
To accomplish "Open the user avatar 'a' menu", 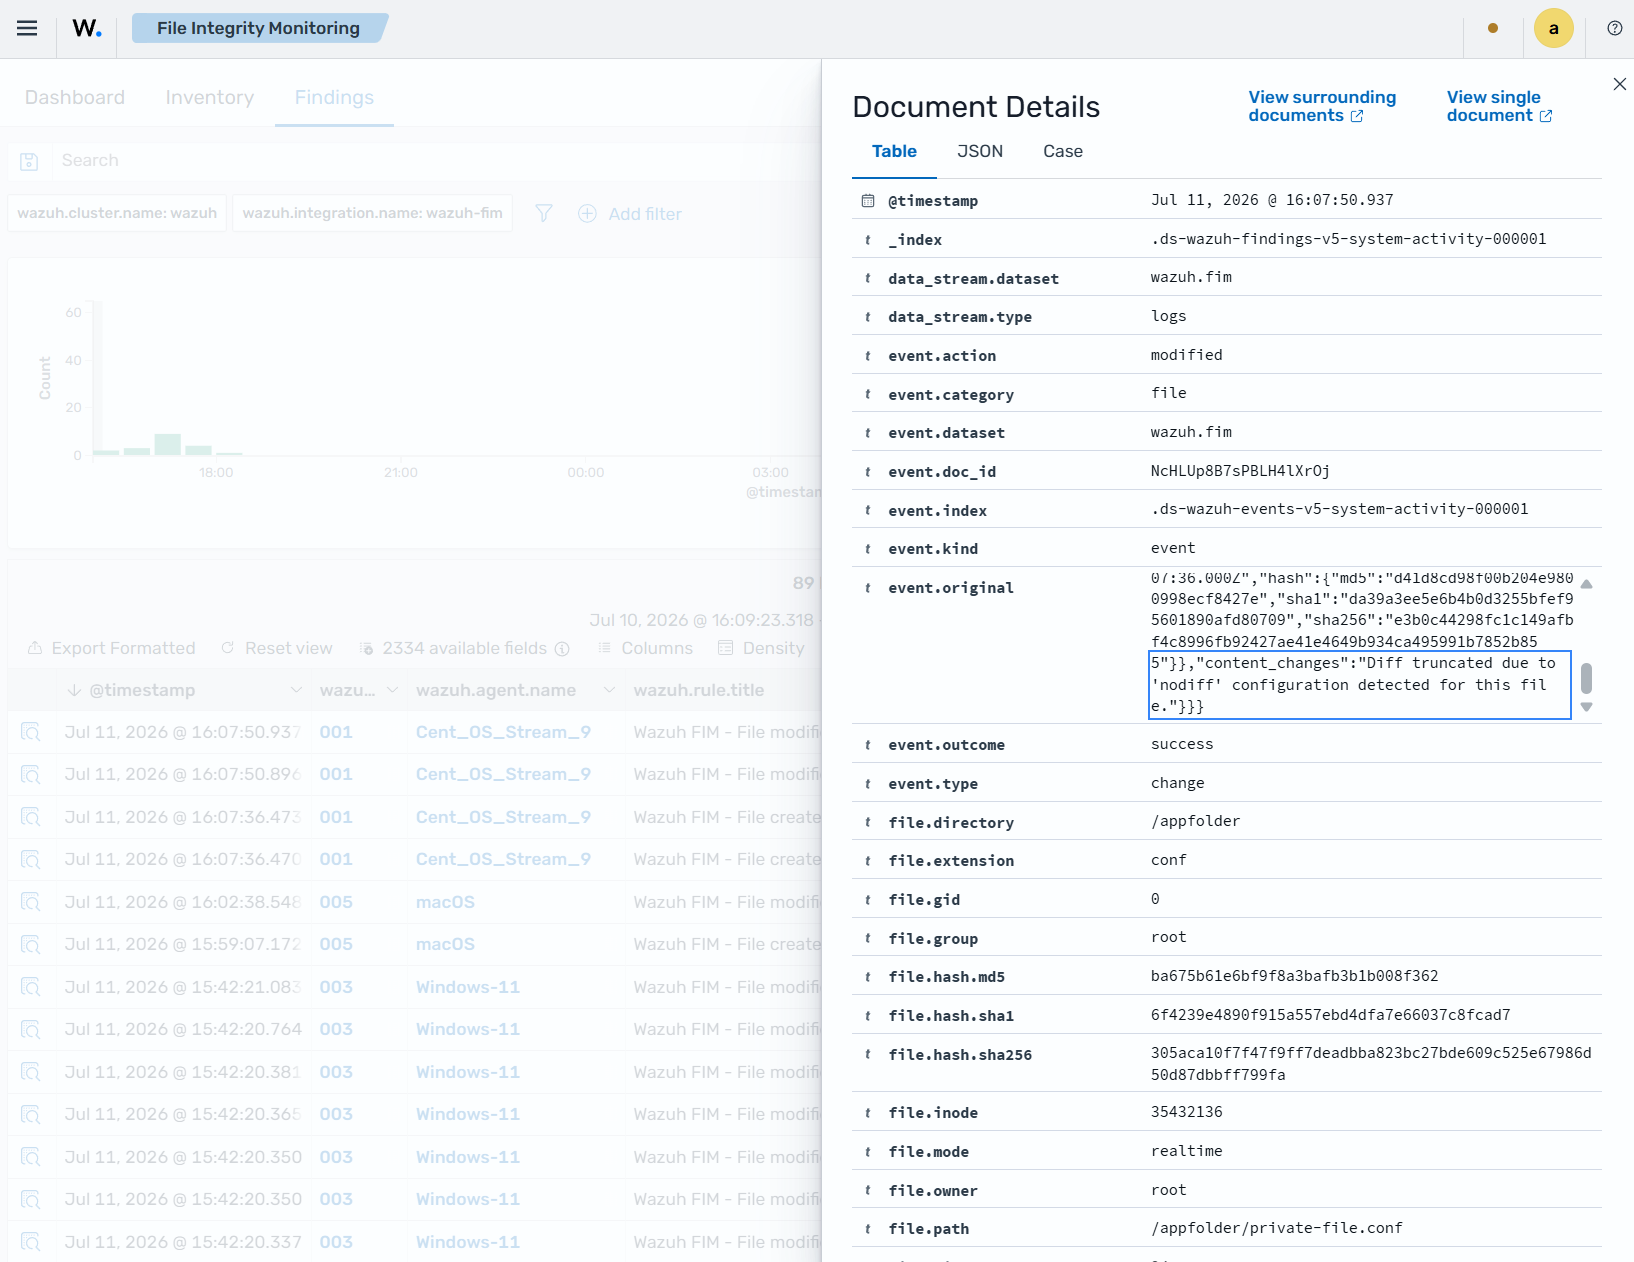I will point(1553,28).
